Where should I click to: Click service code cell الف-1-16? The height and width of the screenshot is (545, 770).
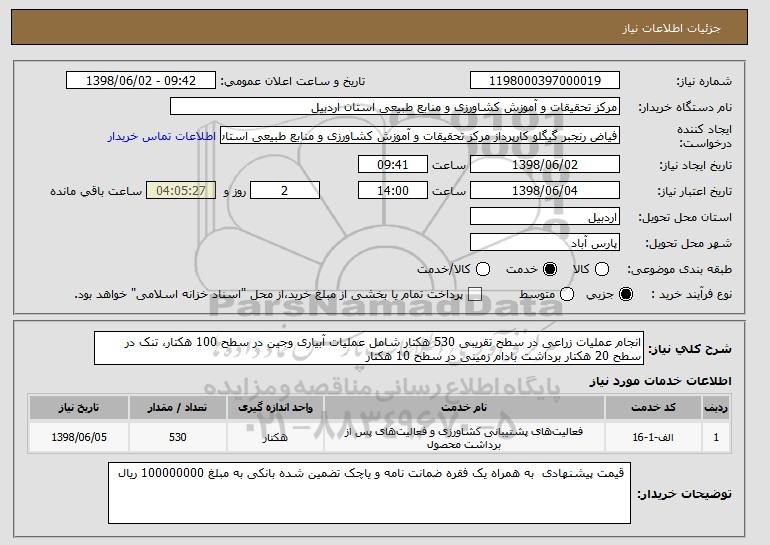[654, 437]
